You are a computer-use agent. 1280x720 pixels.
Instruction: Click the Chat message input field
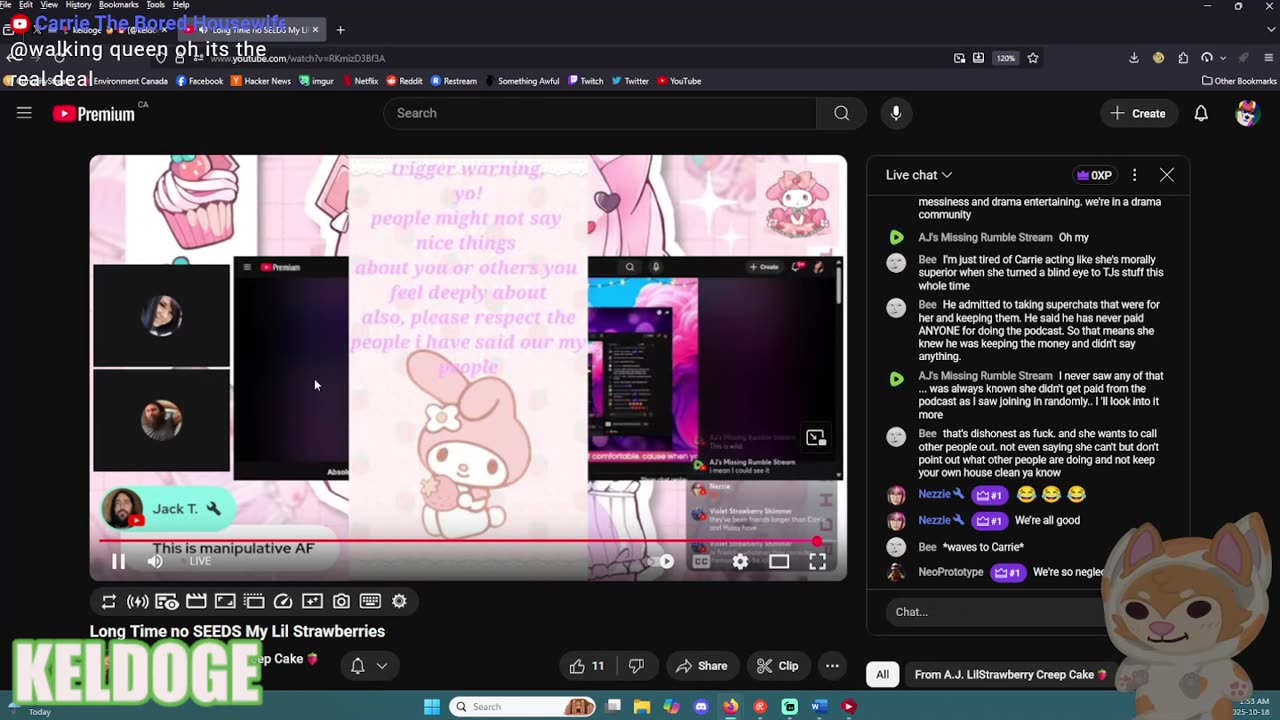point(995,612)
